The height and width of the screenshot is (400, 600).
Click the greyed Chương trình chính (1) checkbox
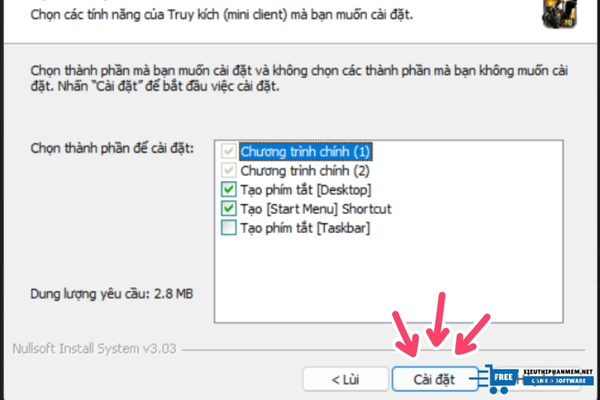coord(228,151)
